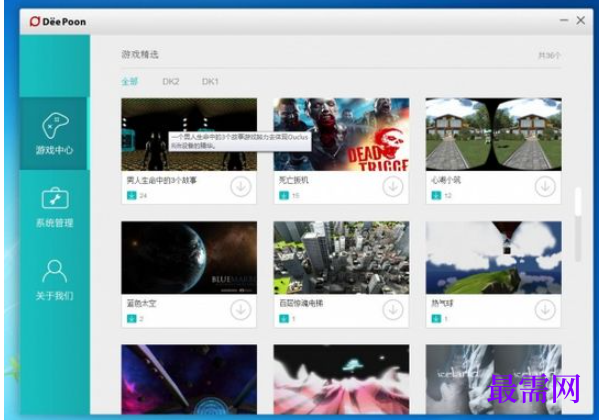Open the hot air balloon clouds thumbnail
Screen dimensions: 599x420
[494, 258]
